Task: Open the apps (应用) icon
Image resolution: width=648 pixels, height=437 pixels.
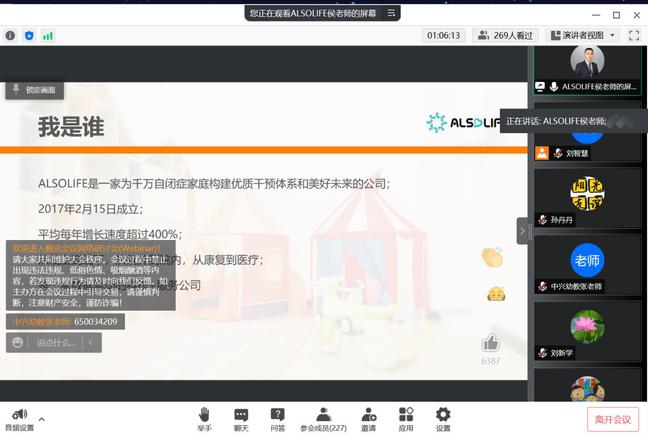Action: click(406, 418)
